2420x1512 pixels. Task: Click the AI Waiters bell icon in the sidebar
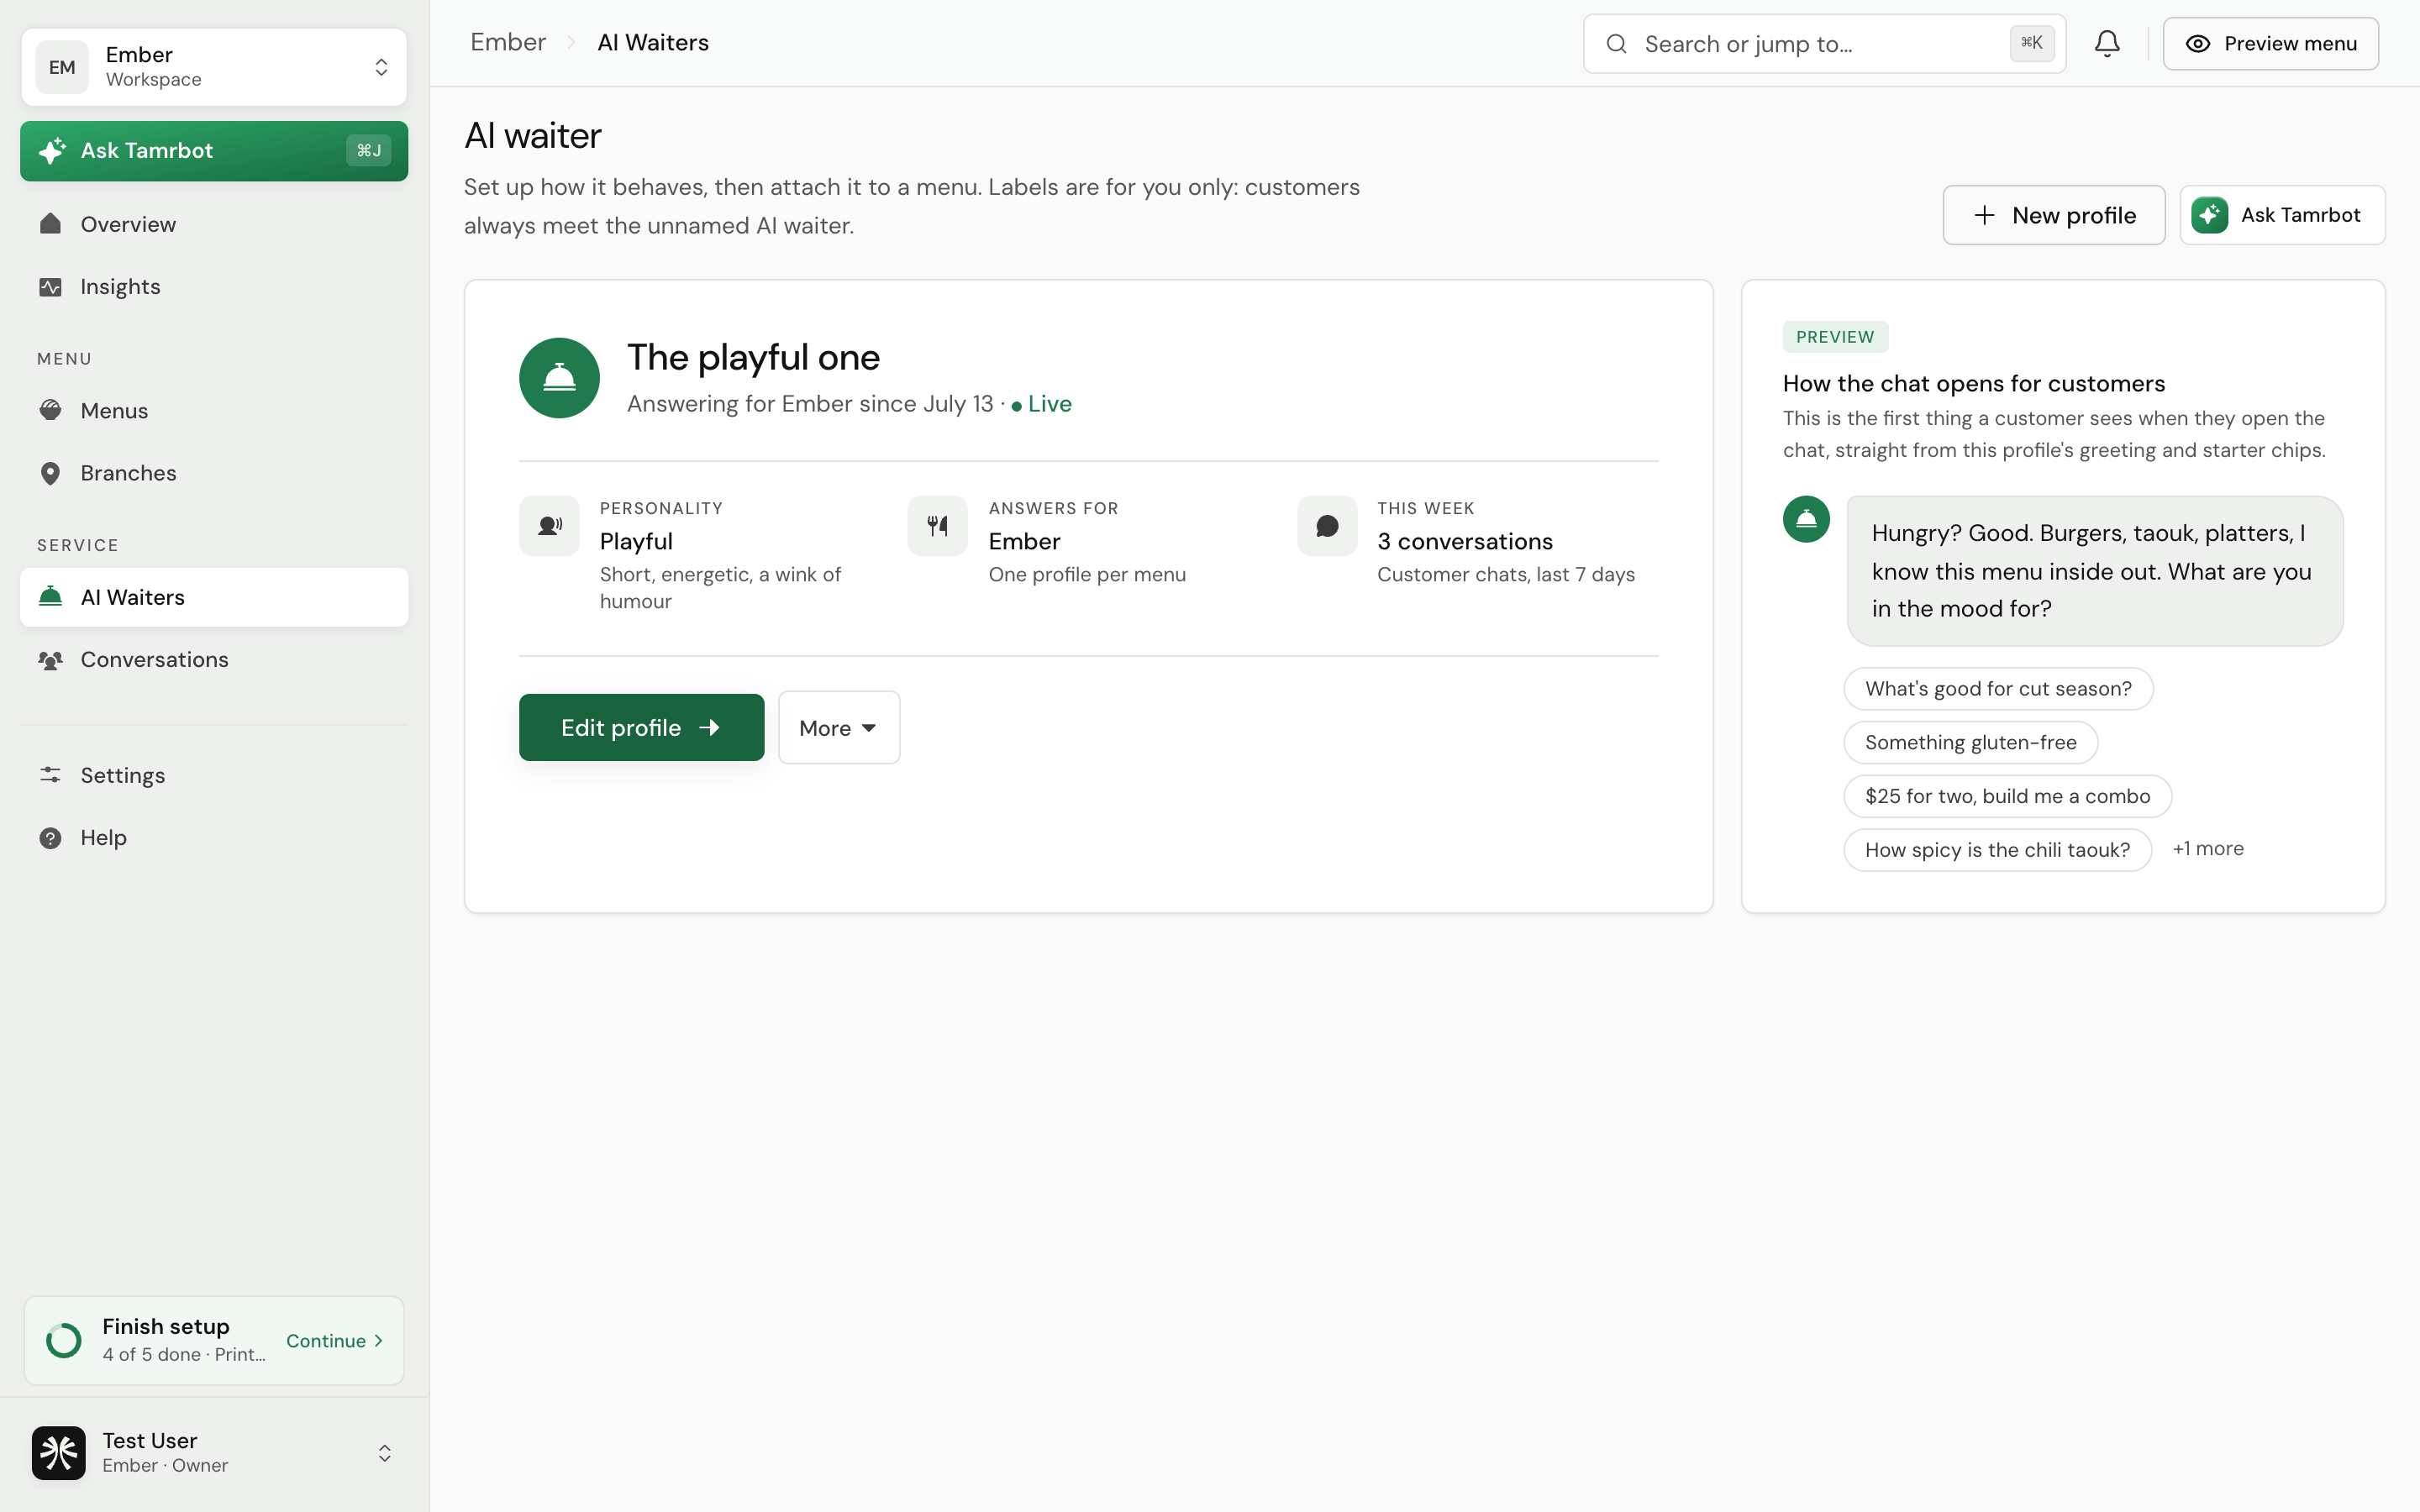tap(50, 597)
